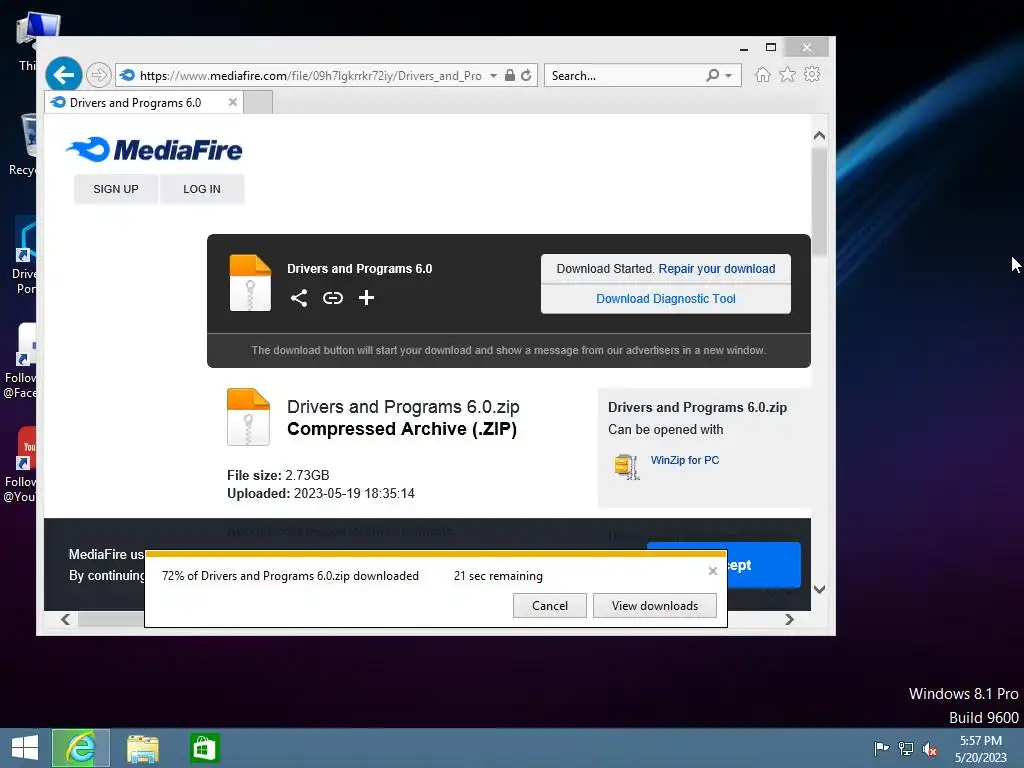1024x768 pixels.
Task: Click the text '72% of Drivers and Programs 6.0.zip downloaded'
Action: click(x=290, y=576)
